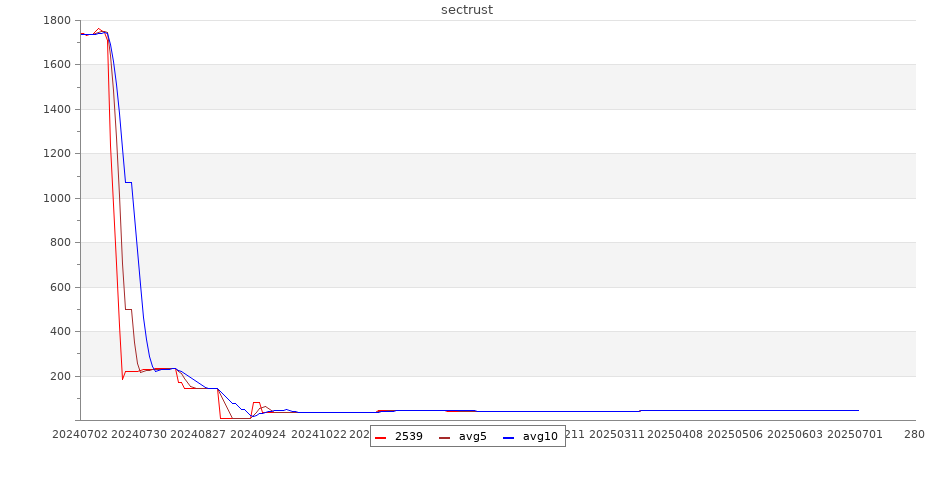
Task: Select the "avg5" legend label
Action: tap(472, 437)
